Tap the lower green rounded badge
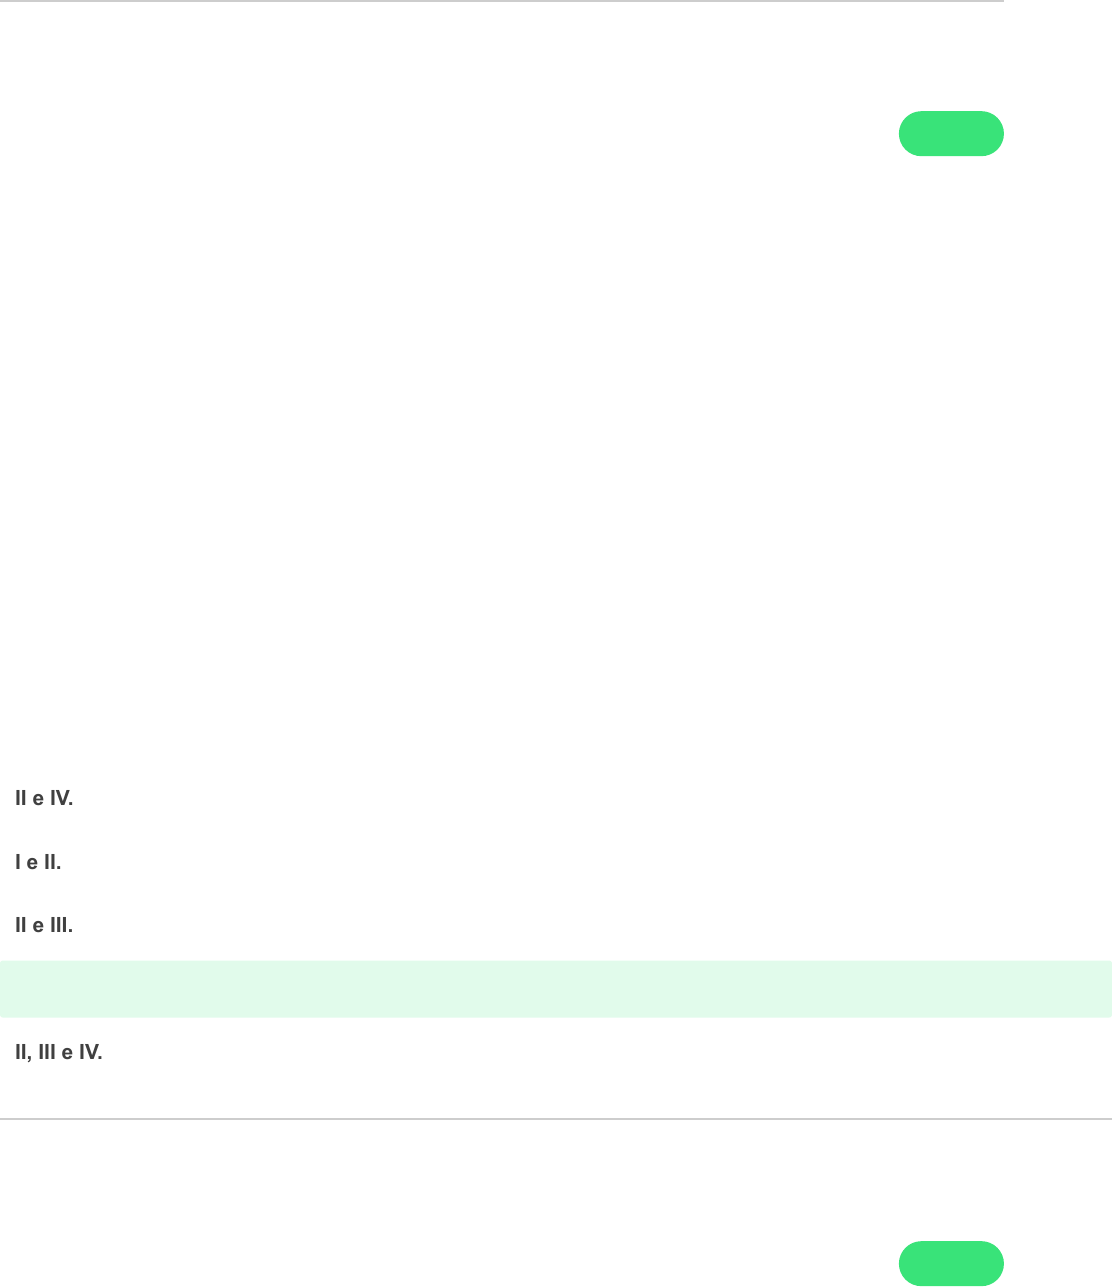This screenshot has height=1287, width=1112. (951, 1263)
